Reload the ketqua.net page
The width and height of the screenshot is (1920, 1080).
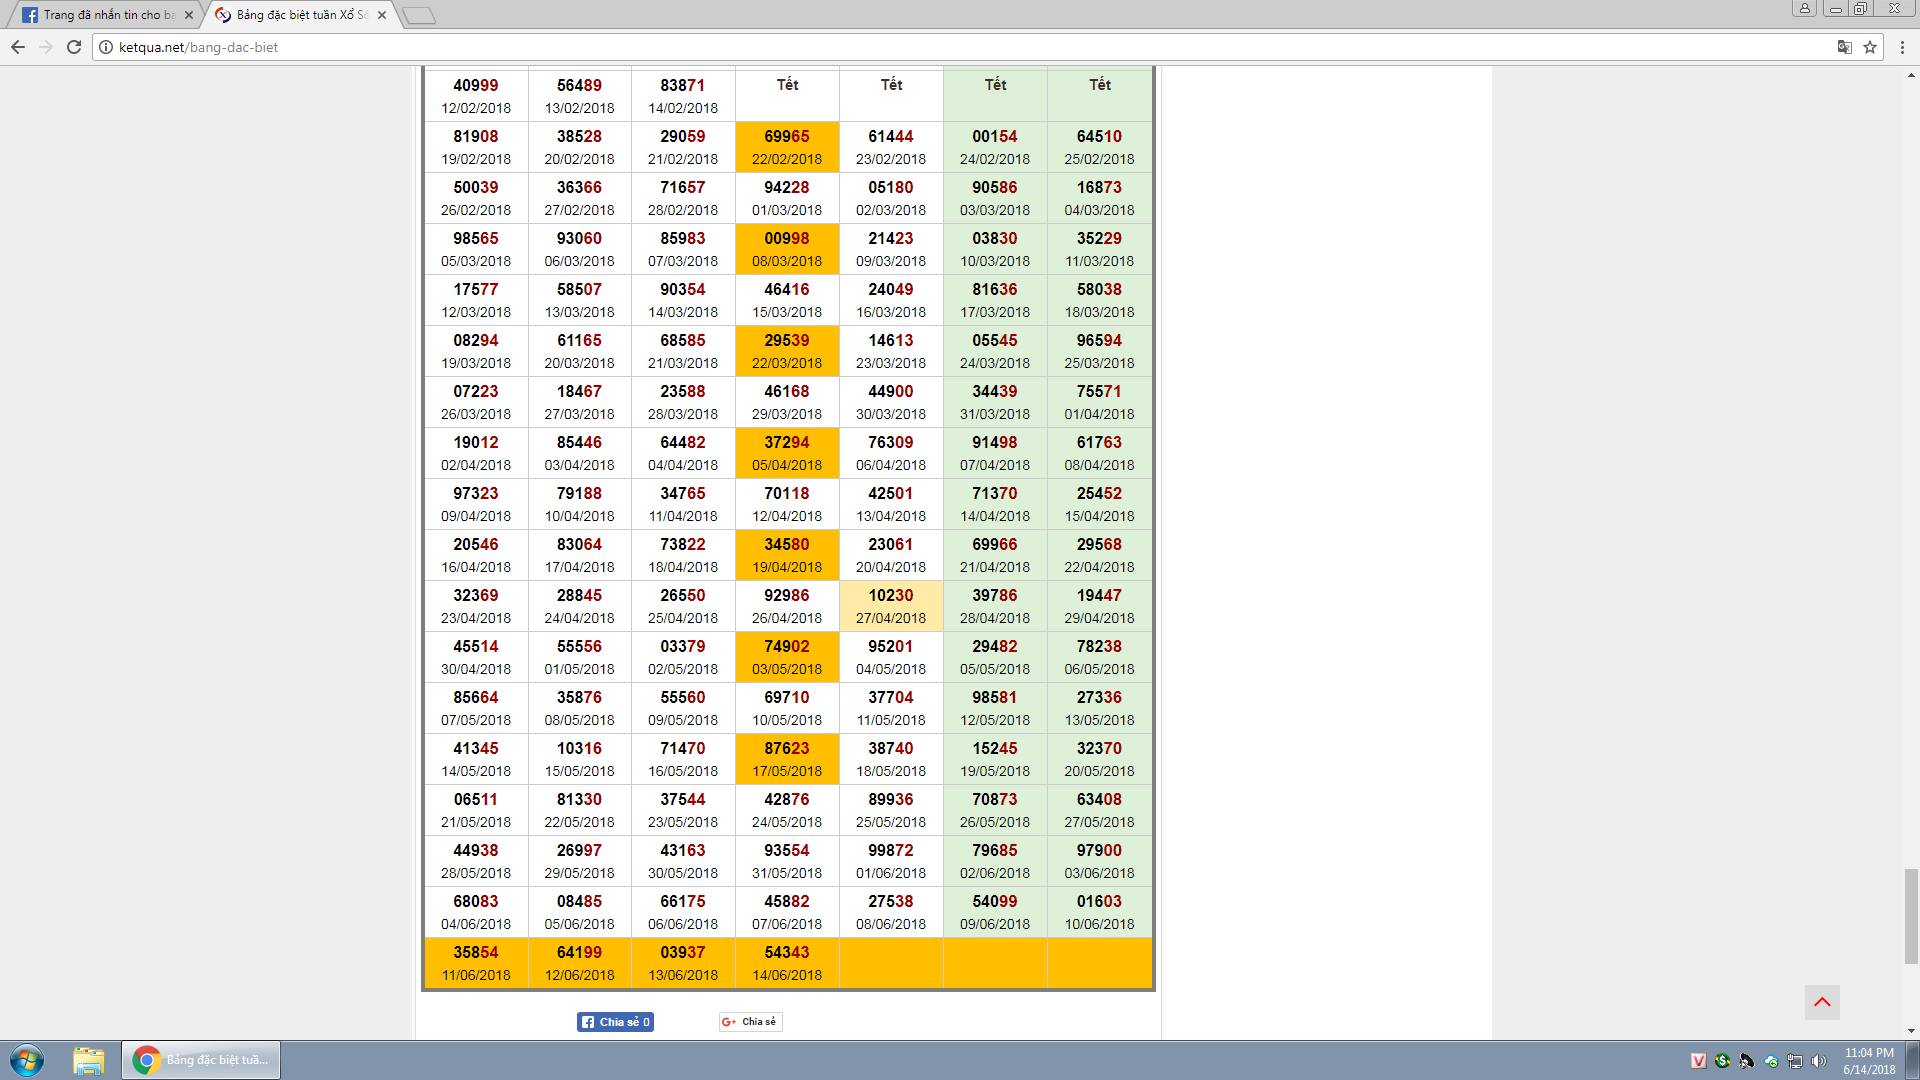(73, 47)
